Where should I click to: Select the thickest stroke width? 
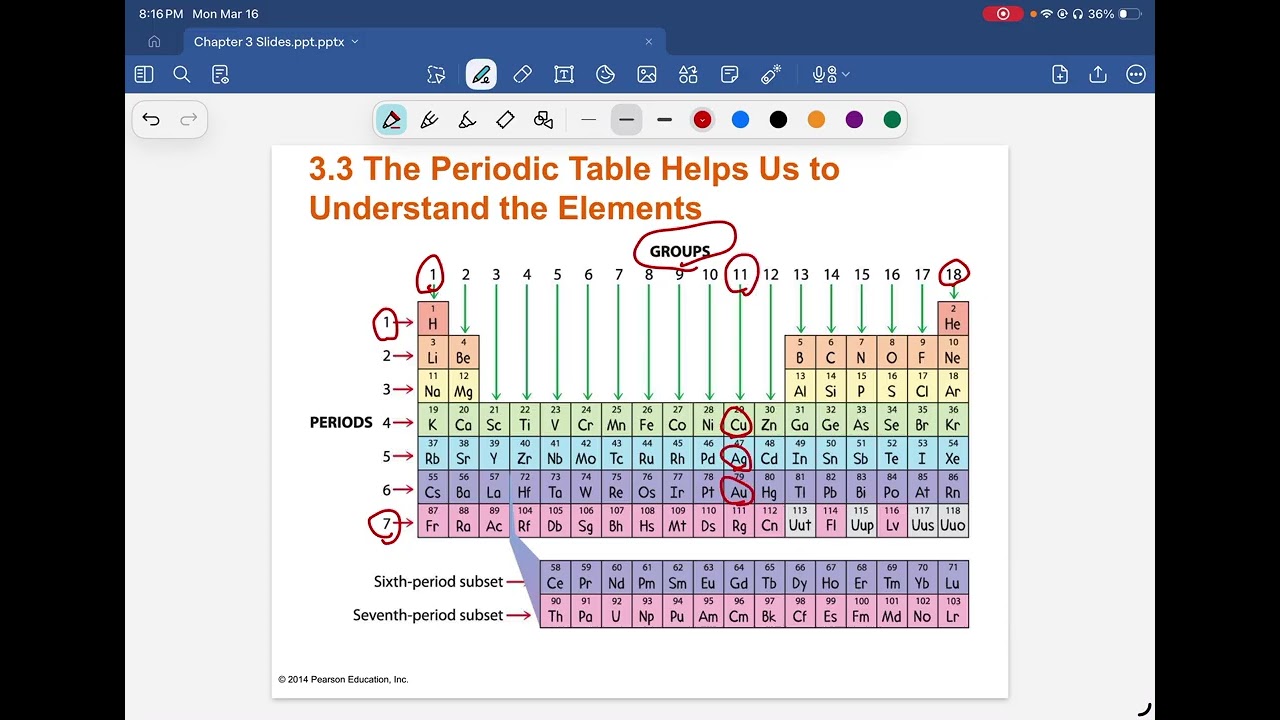click(664, 120)
